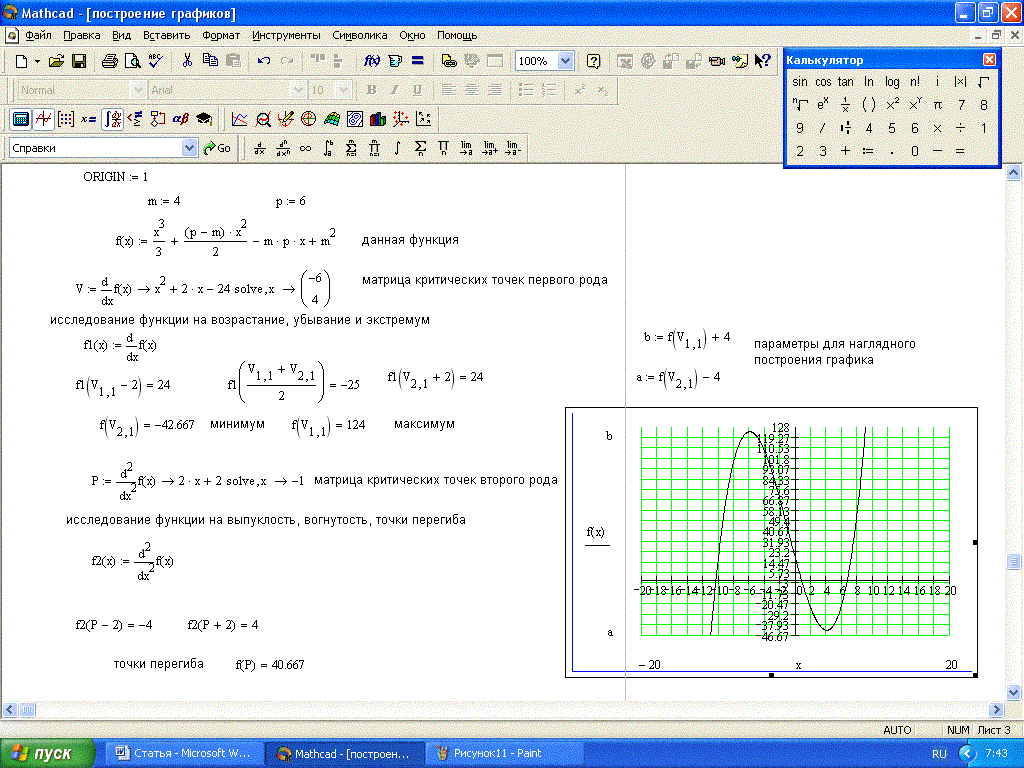Open the Вставить menu
The width and height of the screenshot is (1024, 768).
(166, 35)
